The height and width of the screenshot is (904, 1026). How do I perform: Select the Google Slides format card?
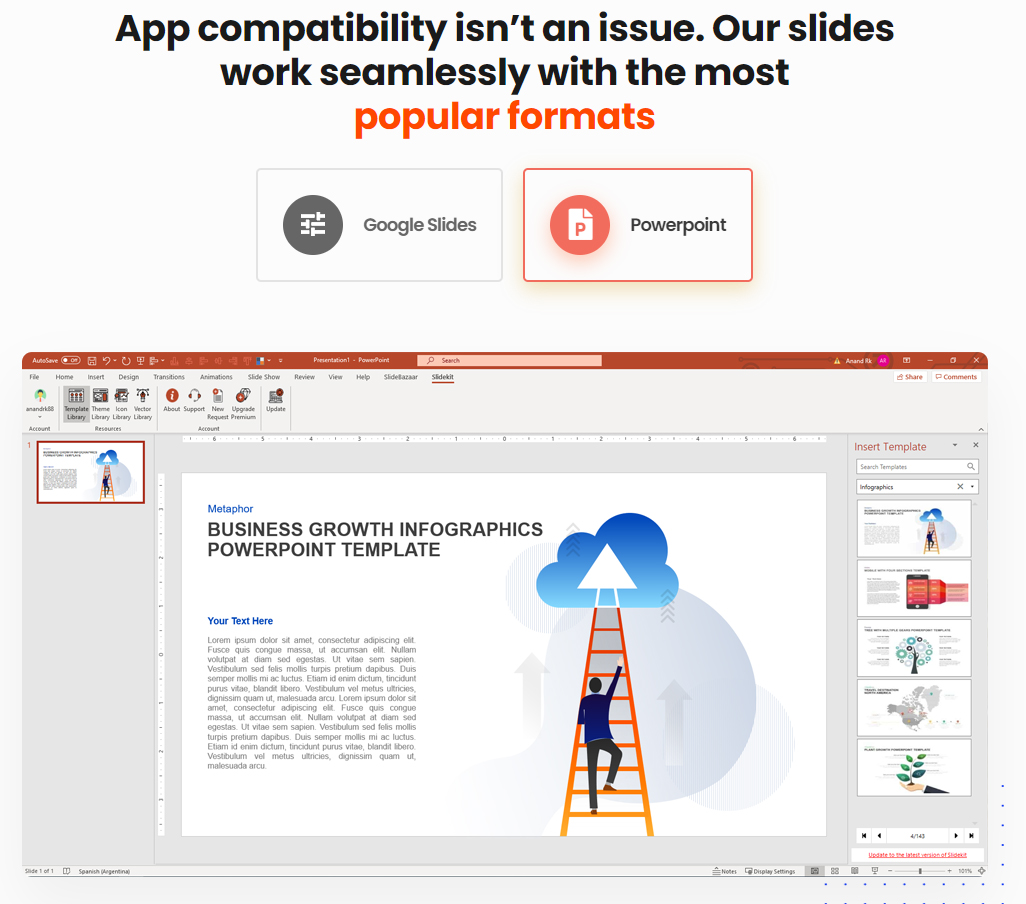(x=380, y=225)
